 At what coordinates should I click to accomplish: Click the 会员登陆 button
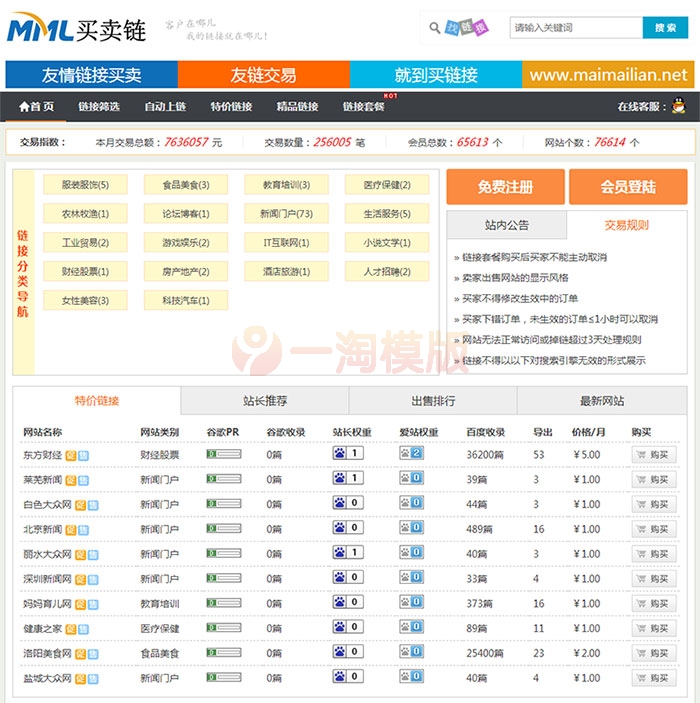click(x=628, y=187)
